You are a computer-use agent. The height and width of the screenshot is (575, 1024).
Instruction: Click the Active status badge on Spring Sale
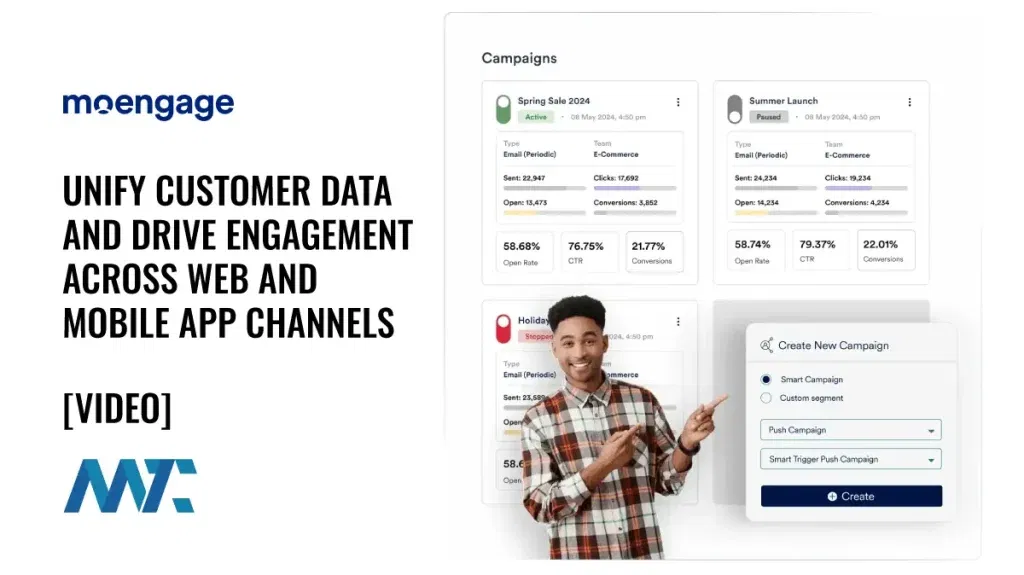click(536, 117)
